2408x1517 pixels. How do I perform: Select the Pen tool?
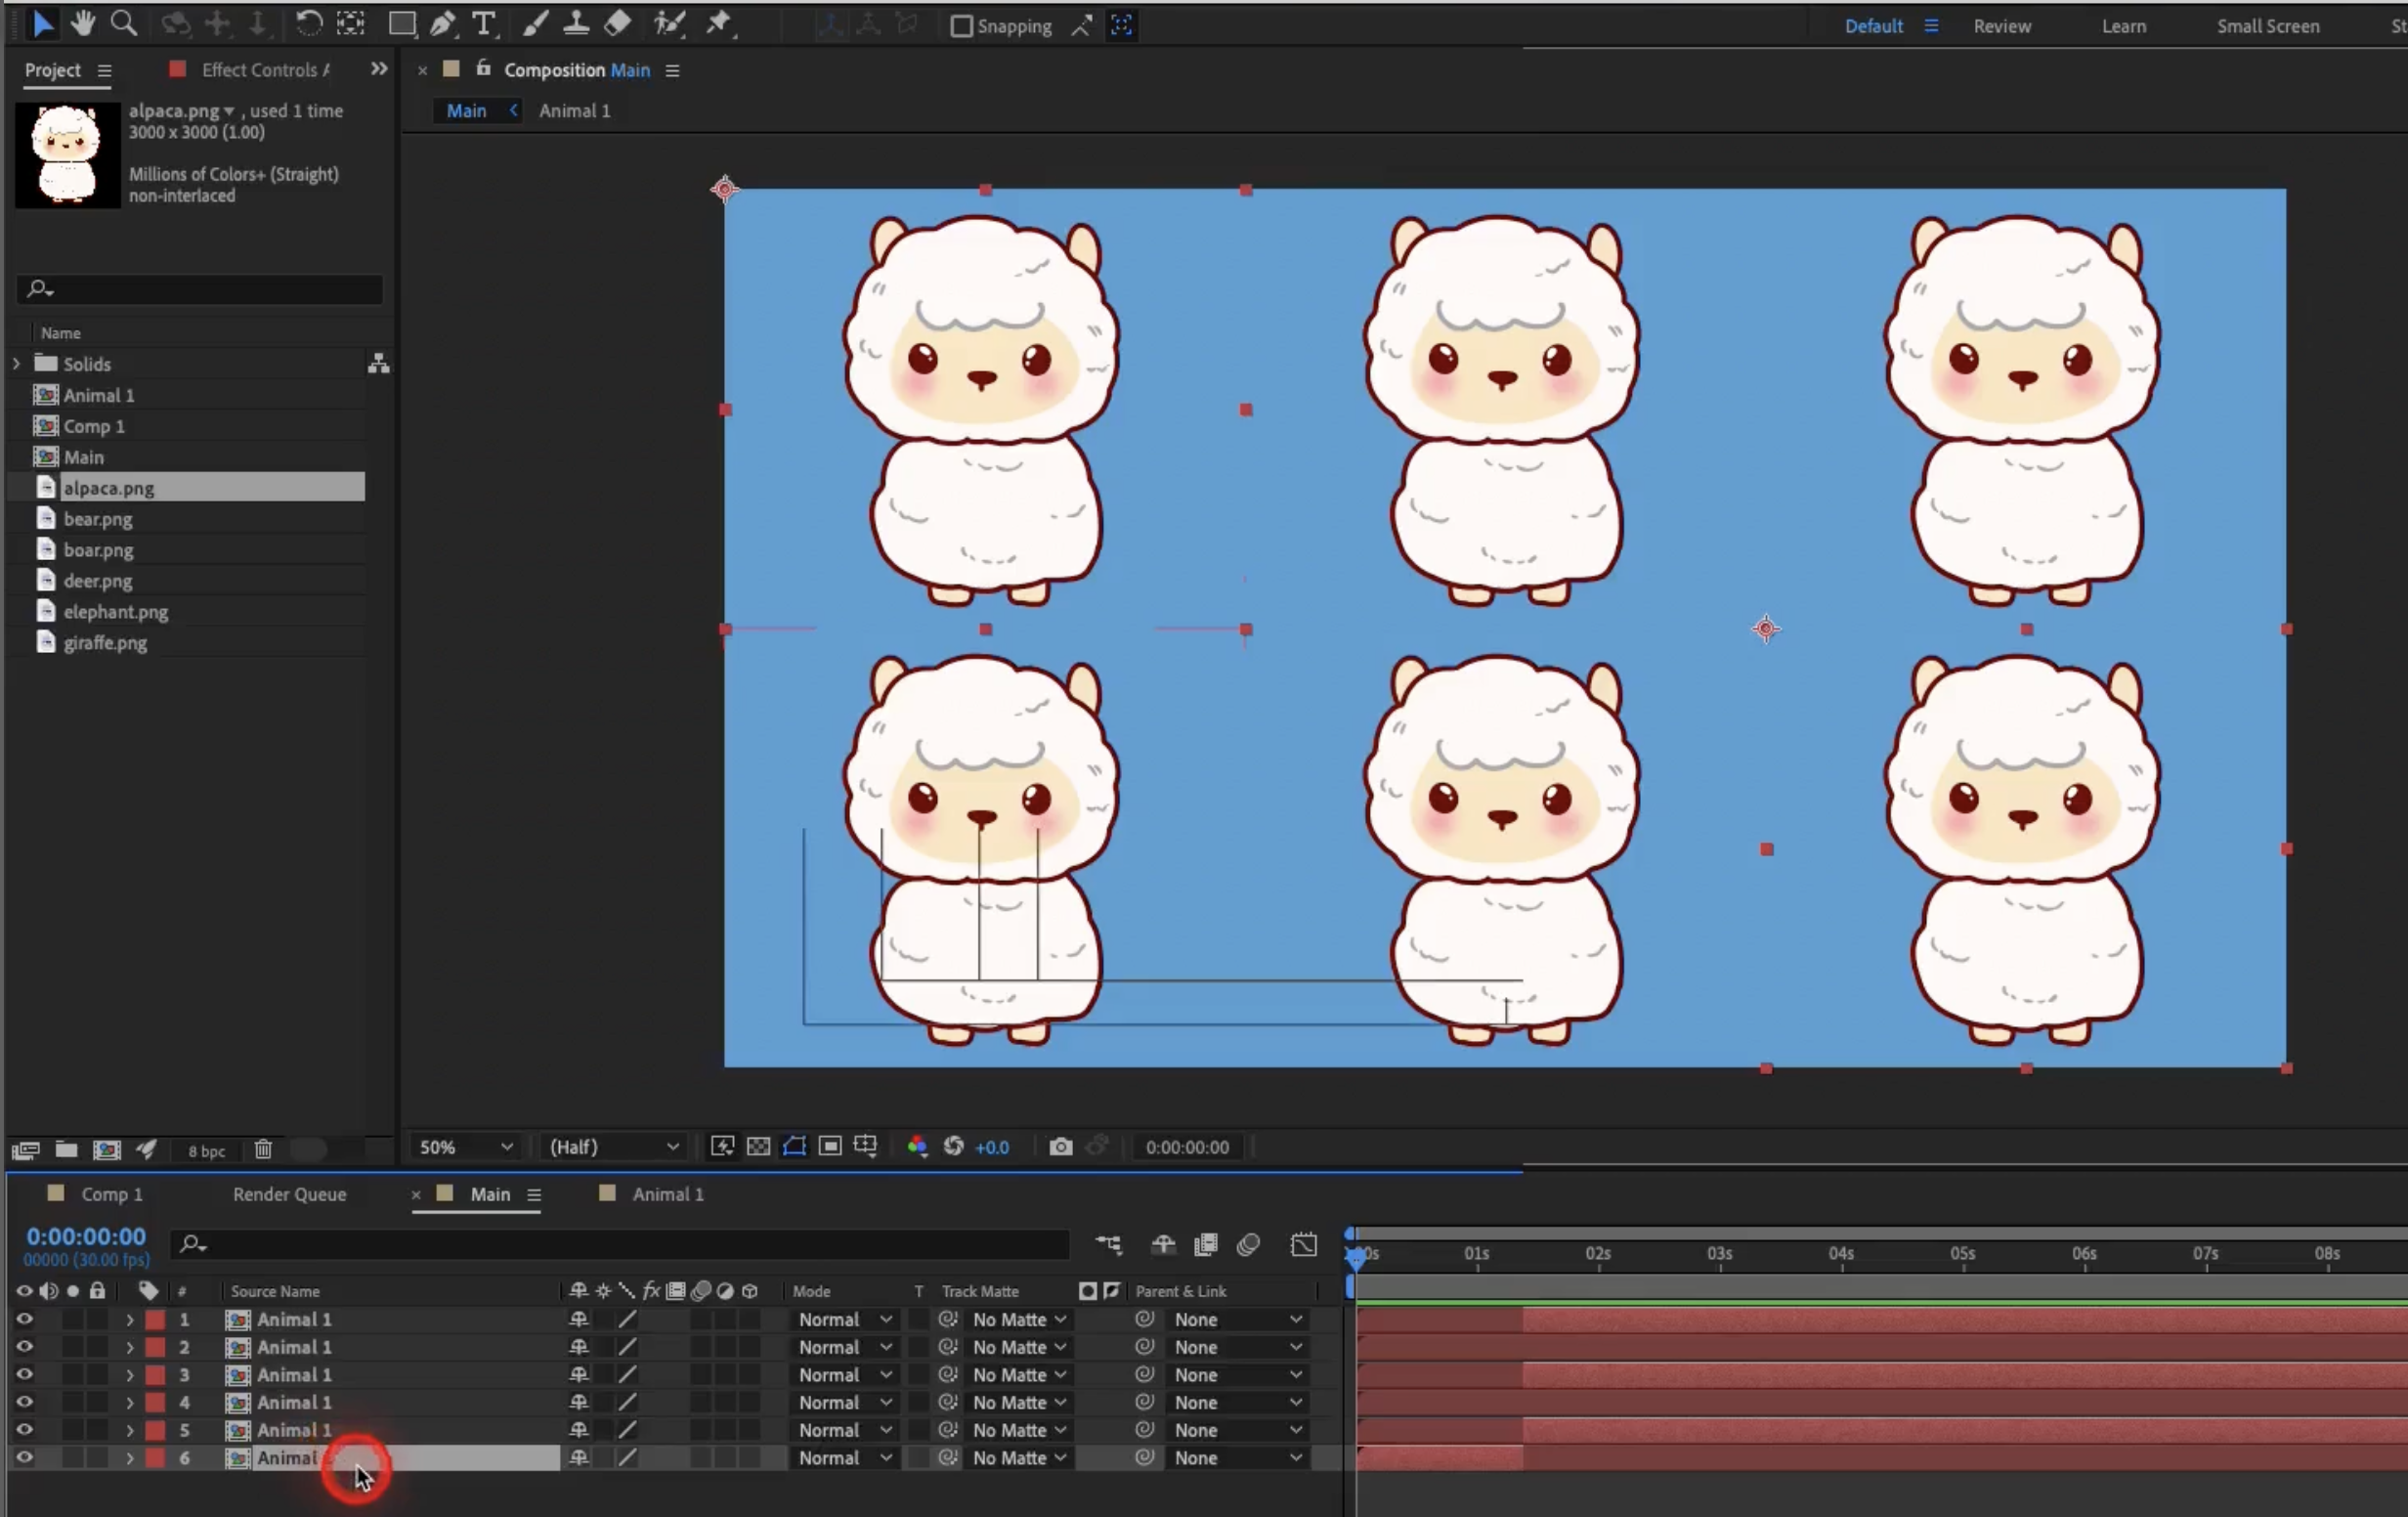pyautogui.click(x=442, y=24)
